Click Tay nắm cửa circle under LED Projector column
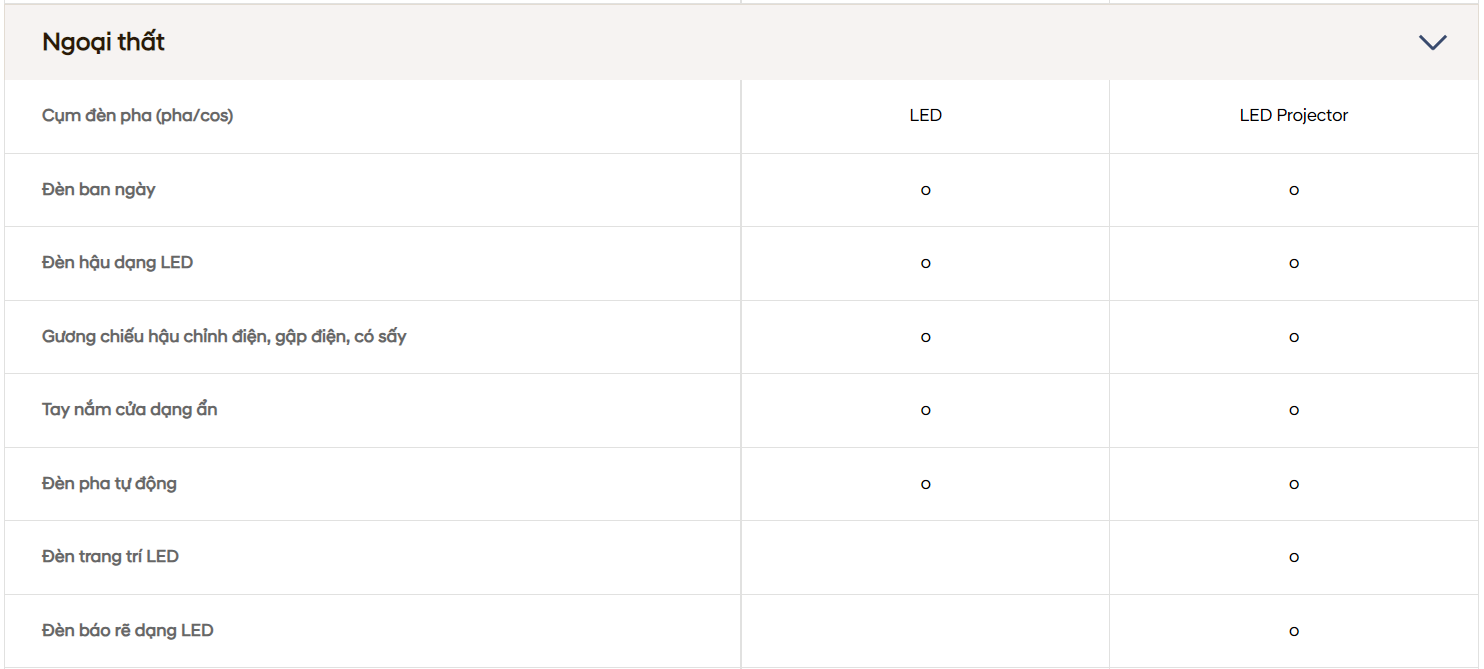This screenshot has height=669, width=1484. coord(1293,410)
